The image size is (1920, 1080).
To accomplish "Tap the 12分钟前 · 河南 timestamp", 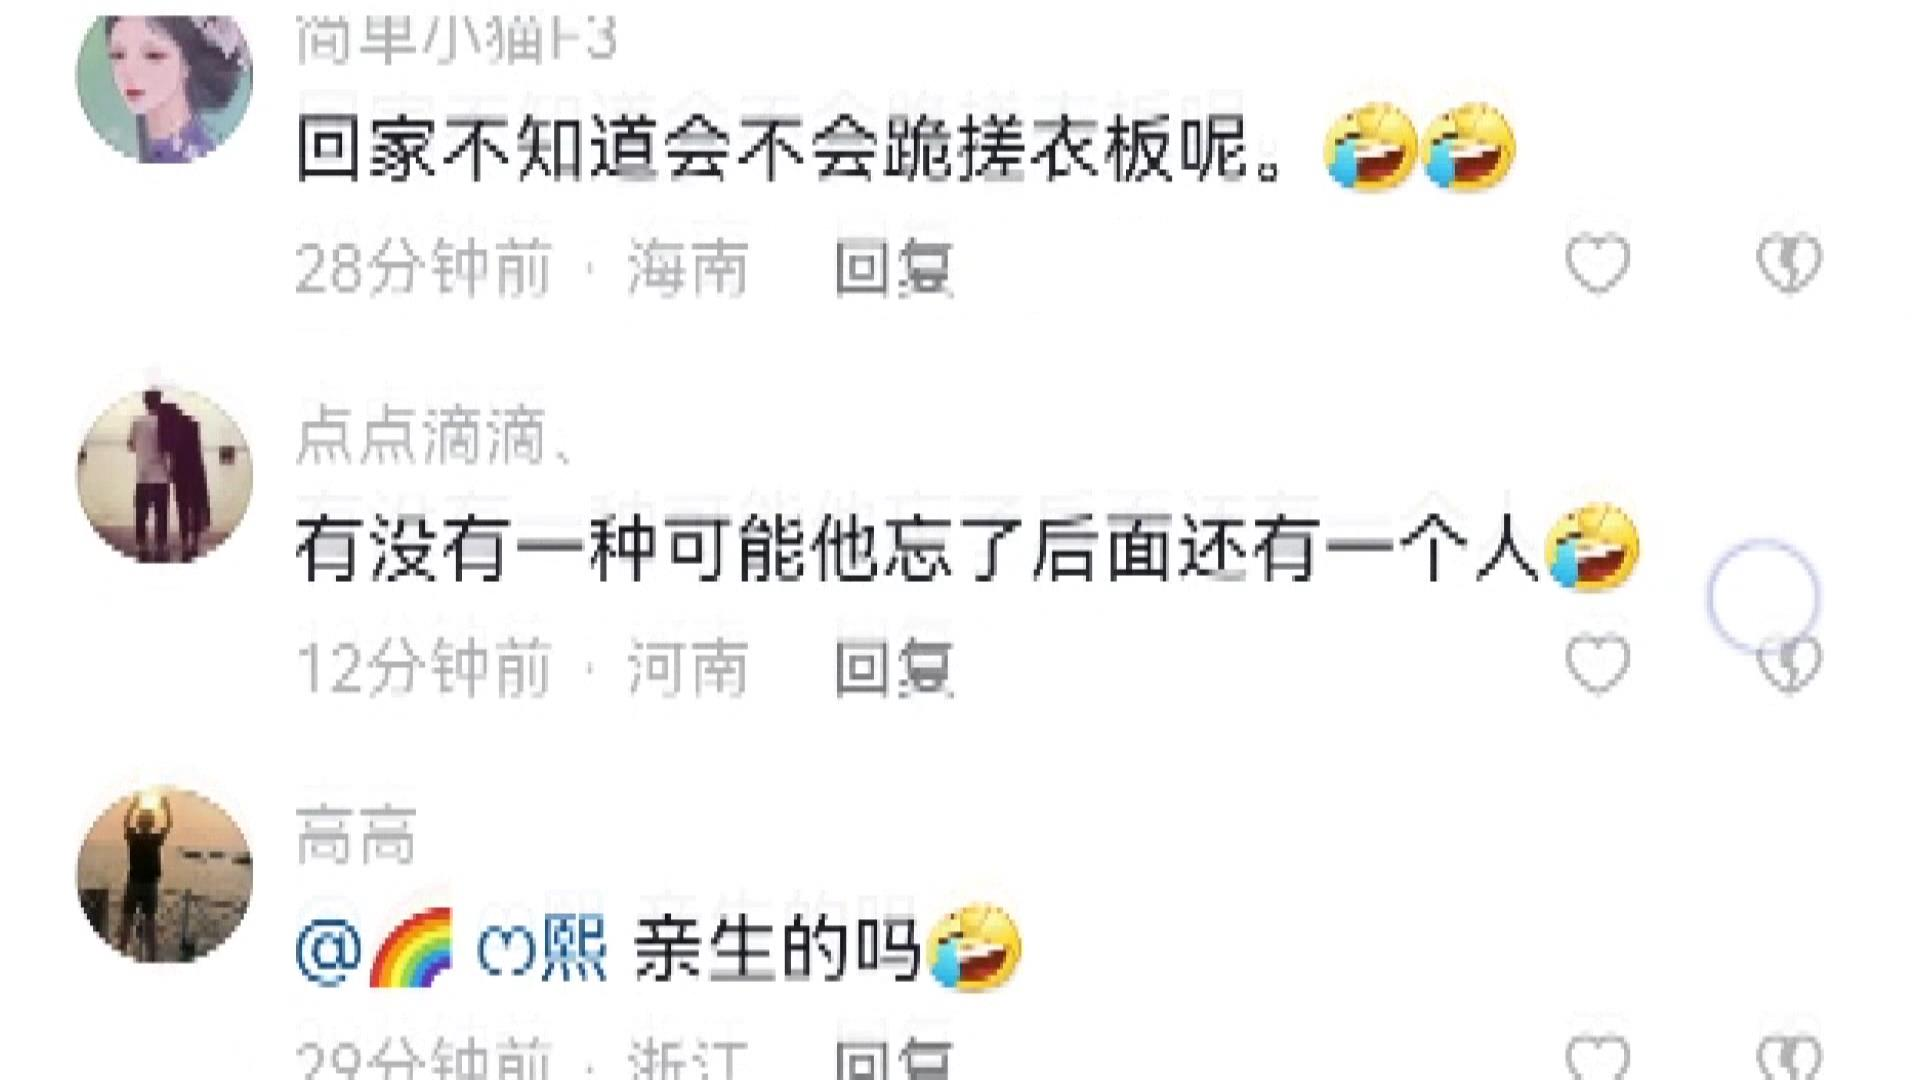I will (522, 667).
